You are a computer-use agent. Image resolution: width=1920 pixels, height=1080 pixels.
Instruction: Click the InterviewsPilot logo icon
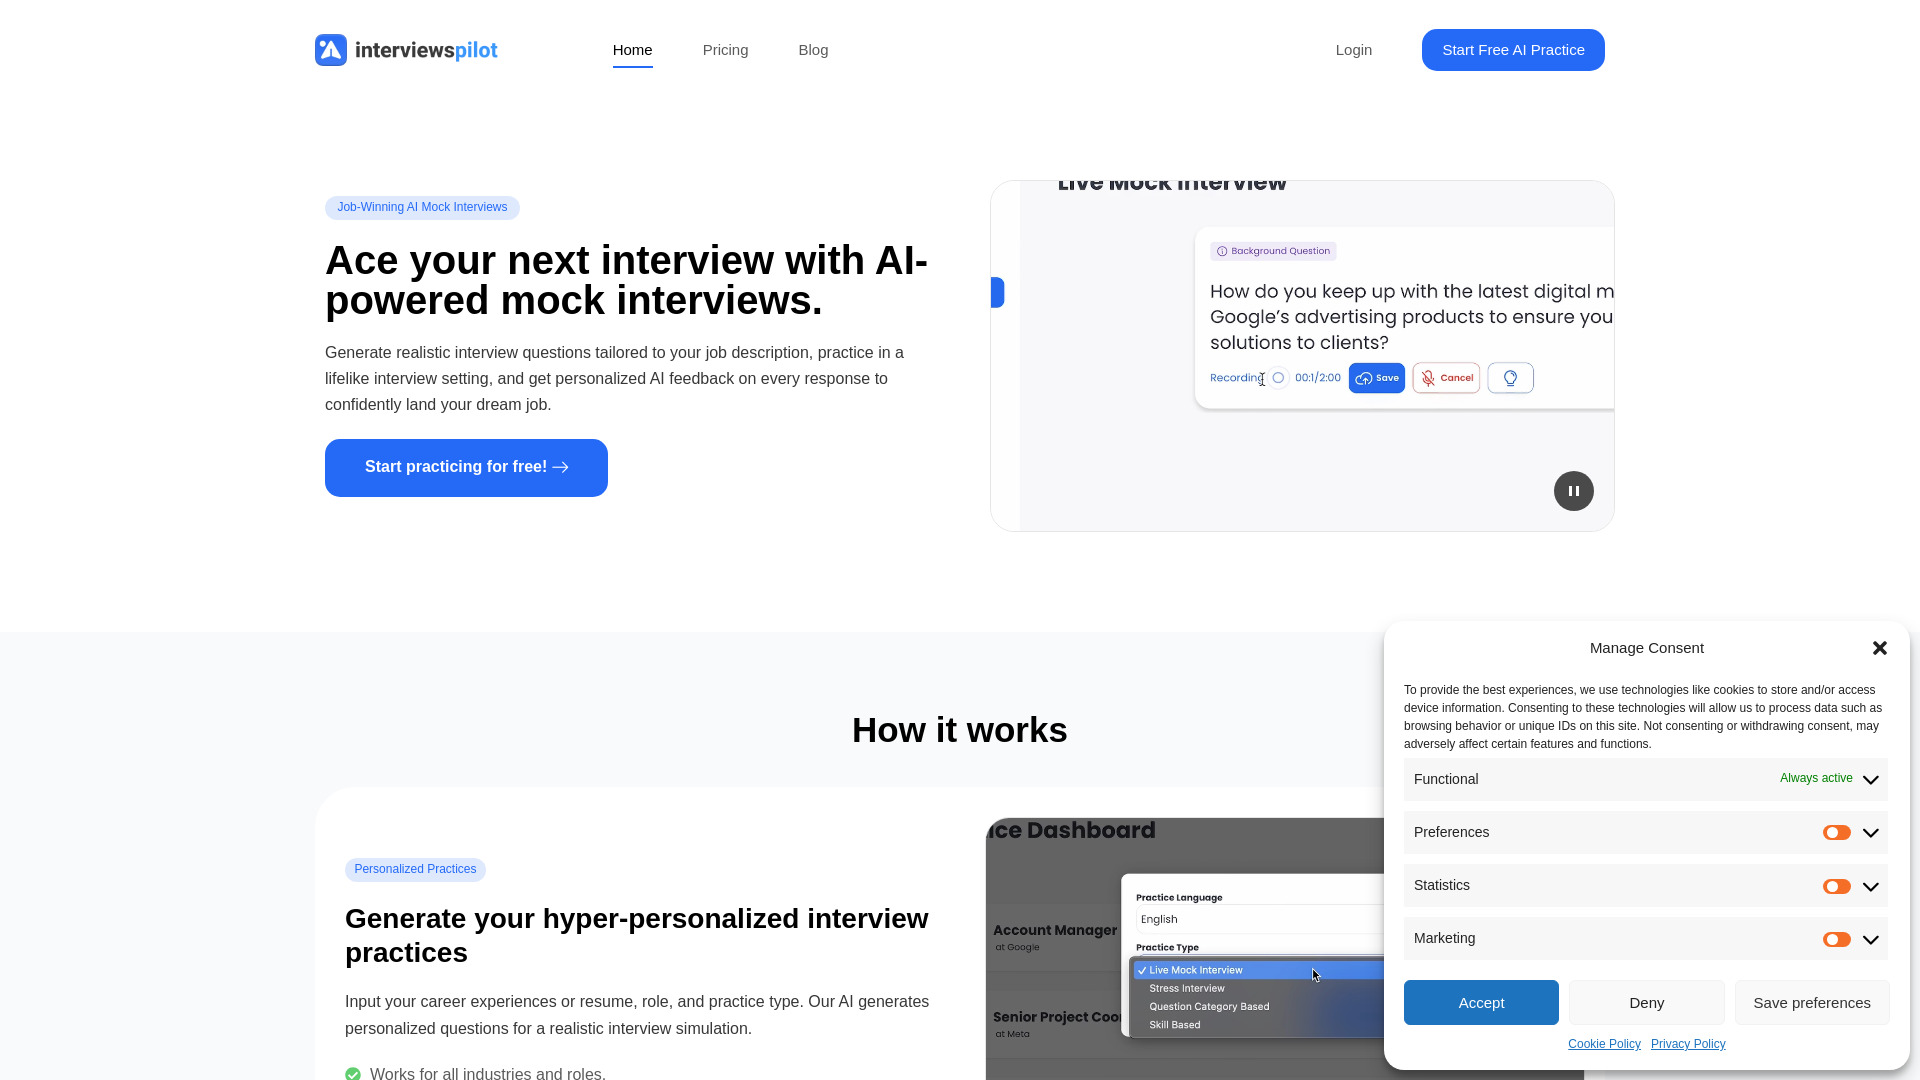(x=330, y=49)
